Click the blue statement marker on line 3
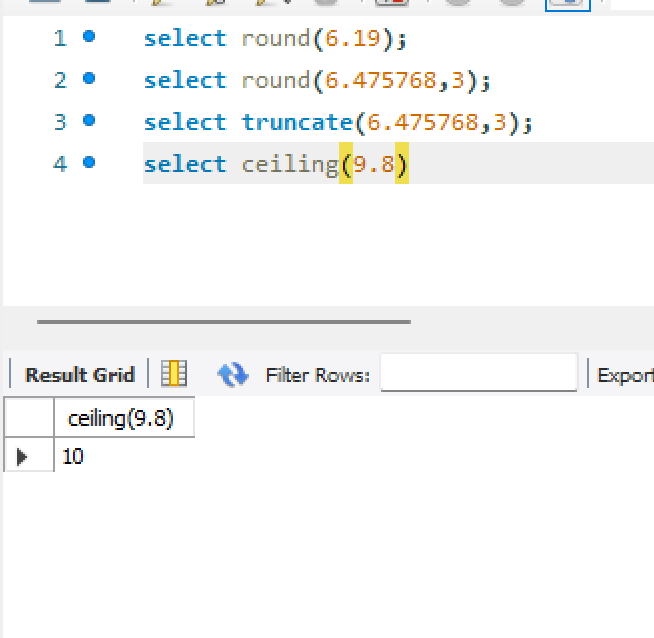This screenshot has width=654, height=638. point(89,121)
